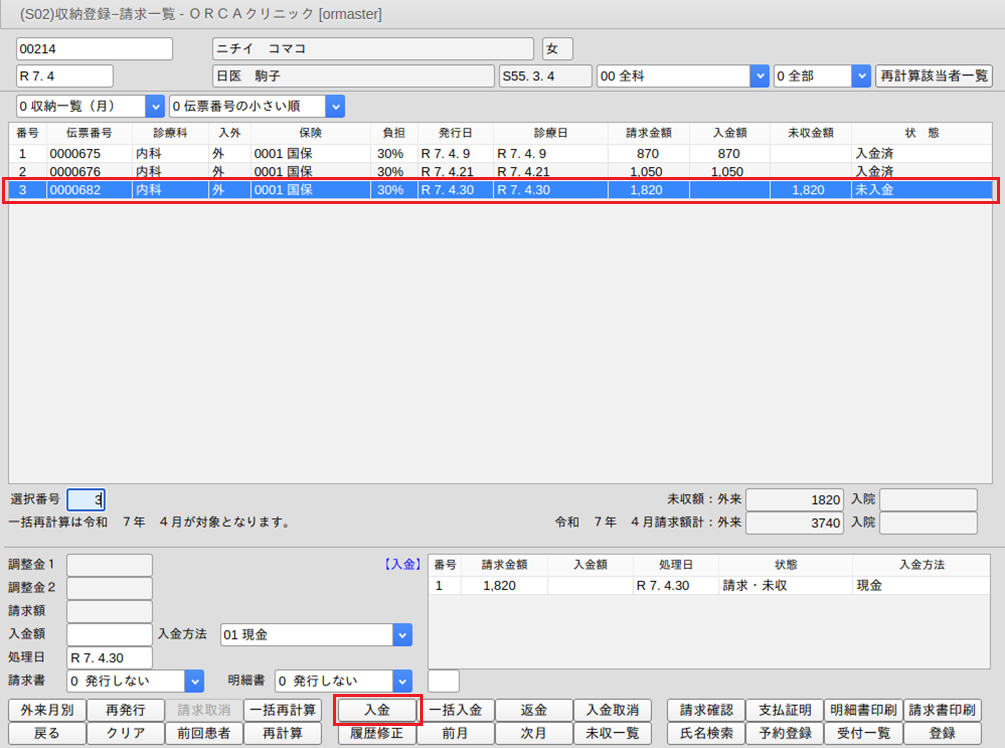1005x748 pixels.
Task: Click the 登録 register button
Action: tap(942, 733)
